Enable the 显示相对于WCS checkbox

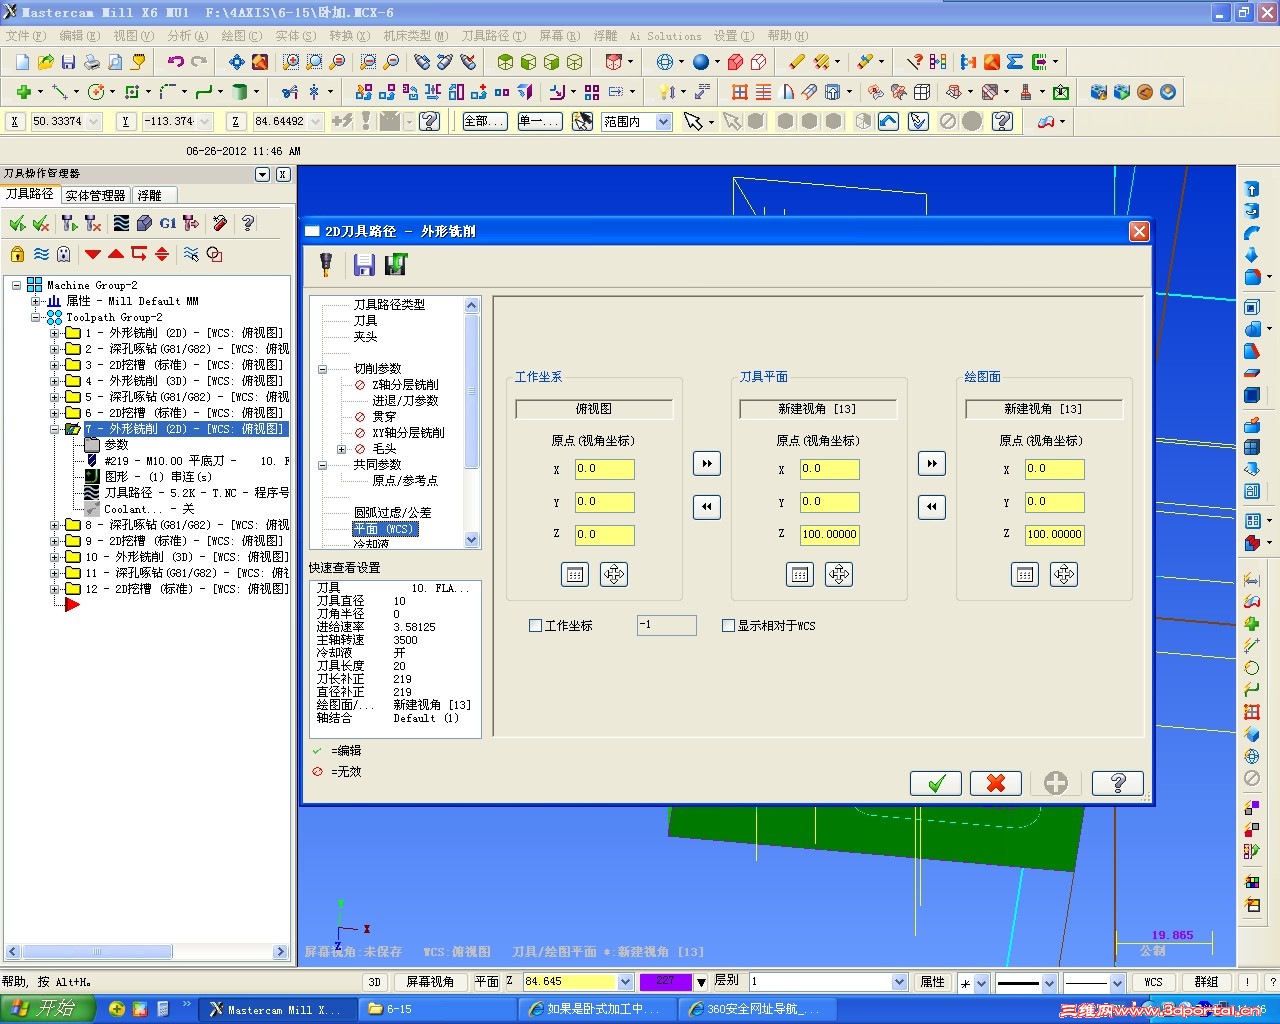coord(728,626)
